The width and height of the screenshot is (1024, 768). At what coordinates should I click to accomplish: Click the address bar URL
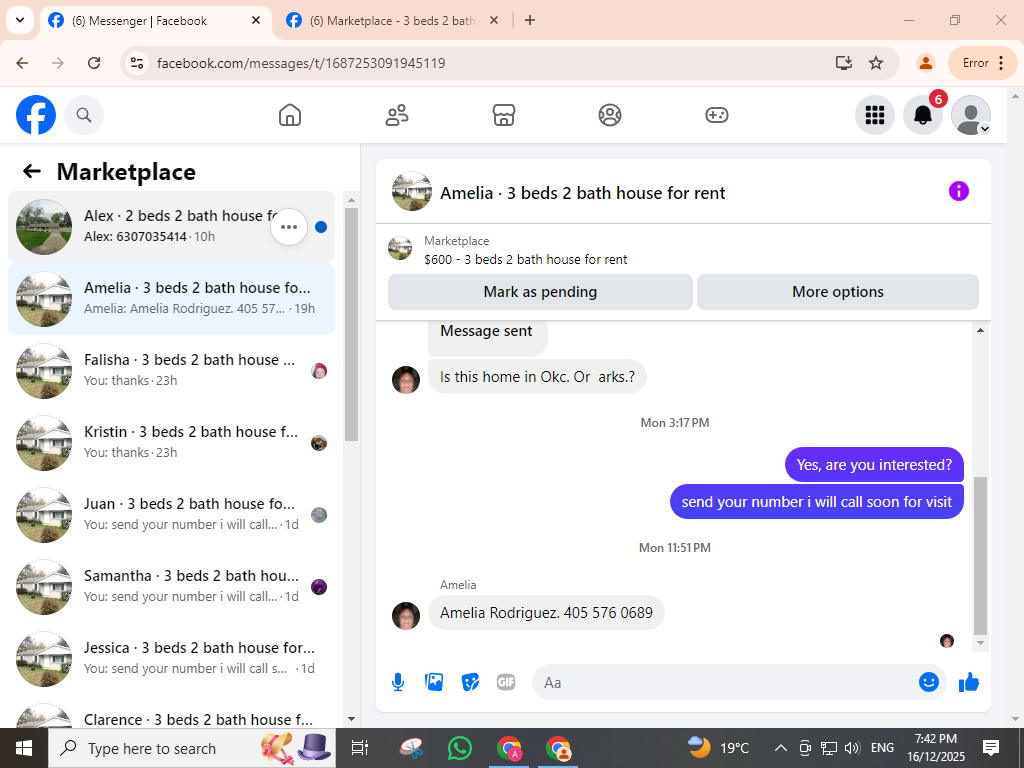coord(301,63)
